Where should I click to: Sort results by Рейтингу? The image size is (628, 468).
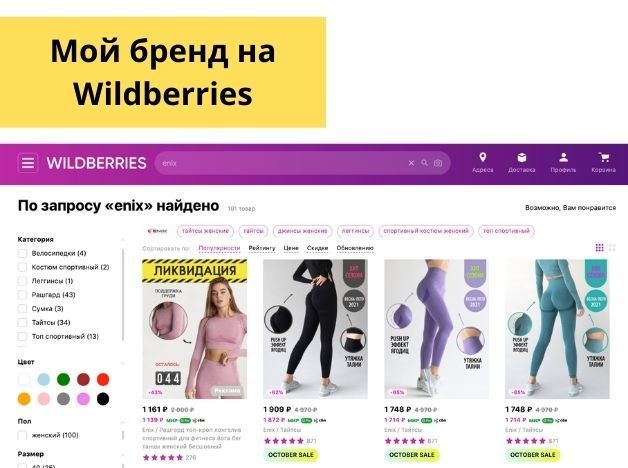(x=262, y=248)
